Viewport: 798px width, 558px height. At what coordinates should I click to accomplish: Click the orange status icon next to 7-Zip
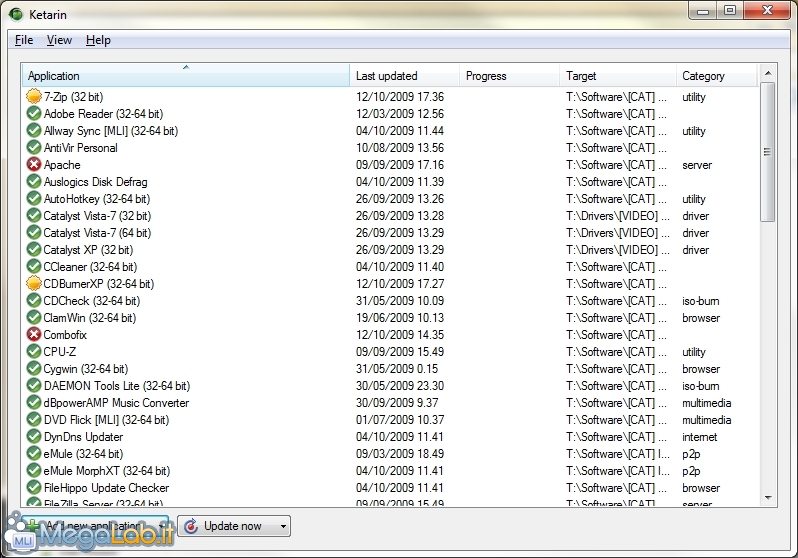(34, 96)
